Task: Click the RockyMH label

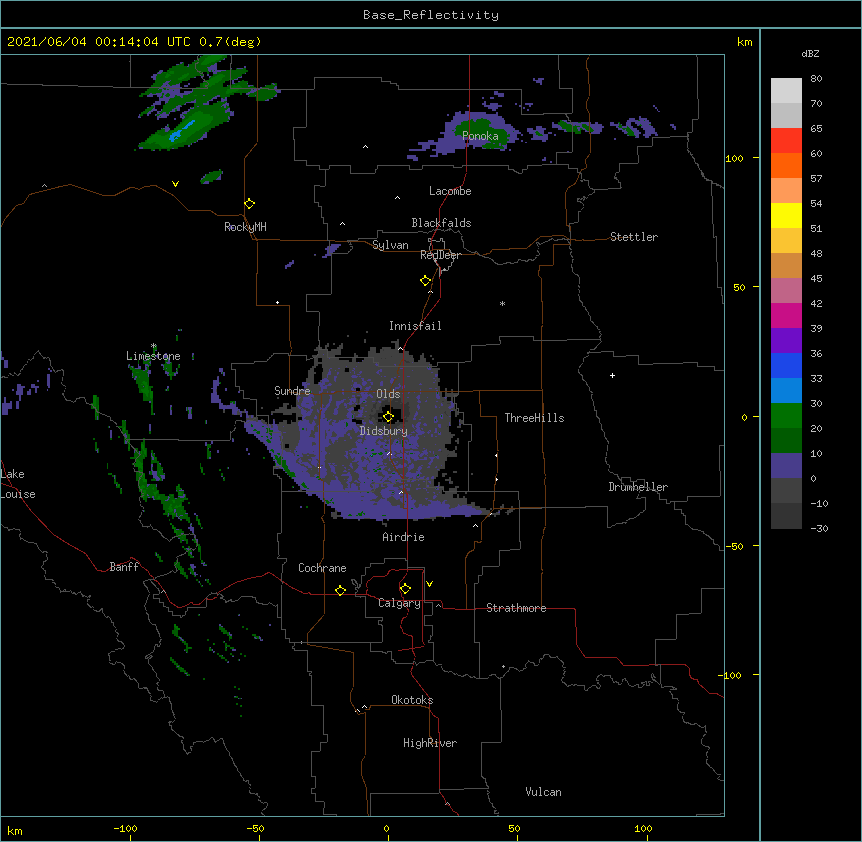Action: [x=245, y=227]
